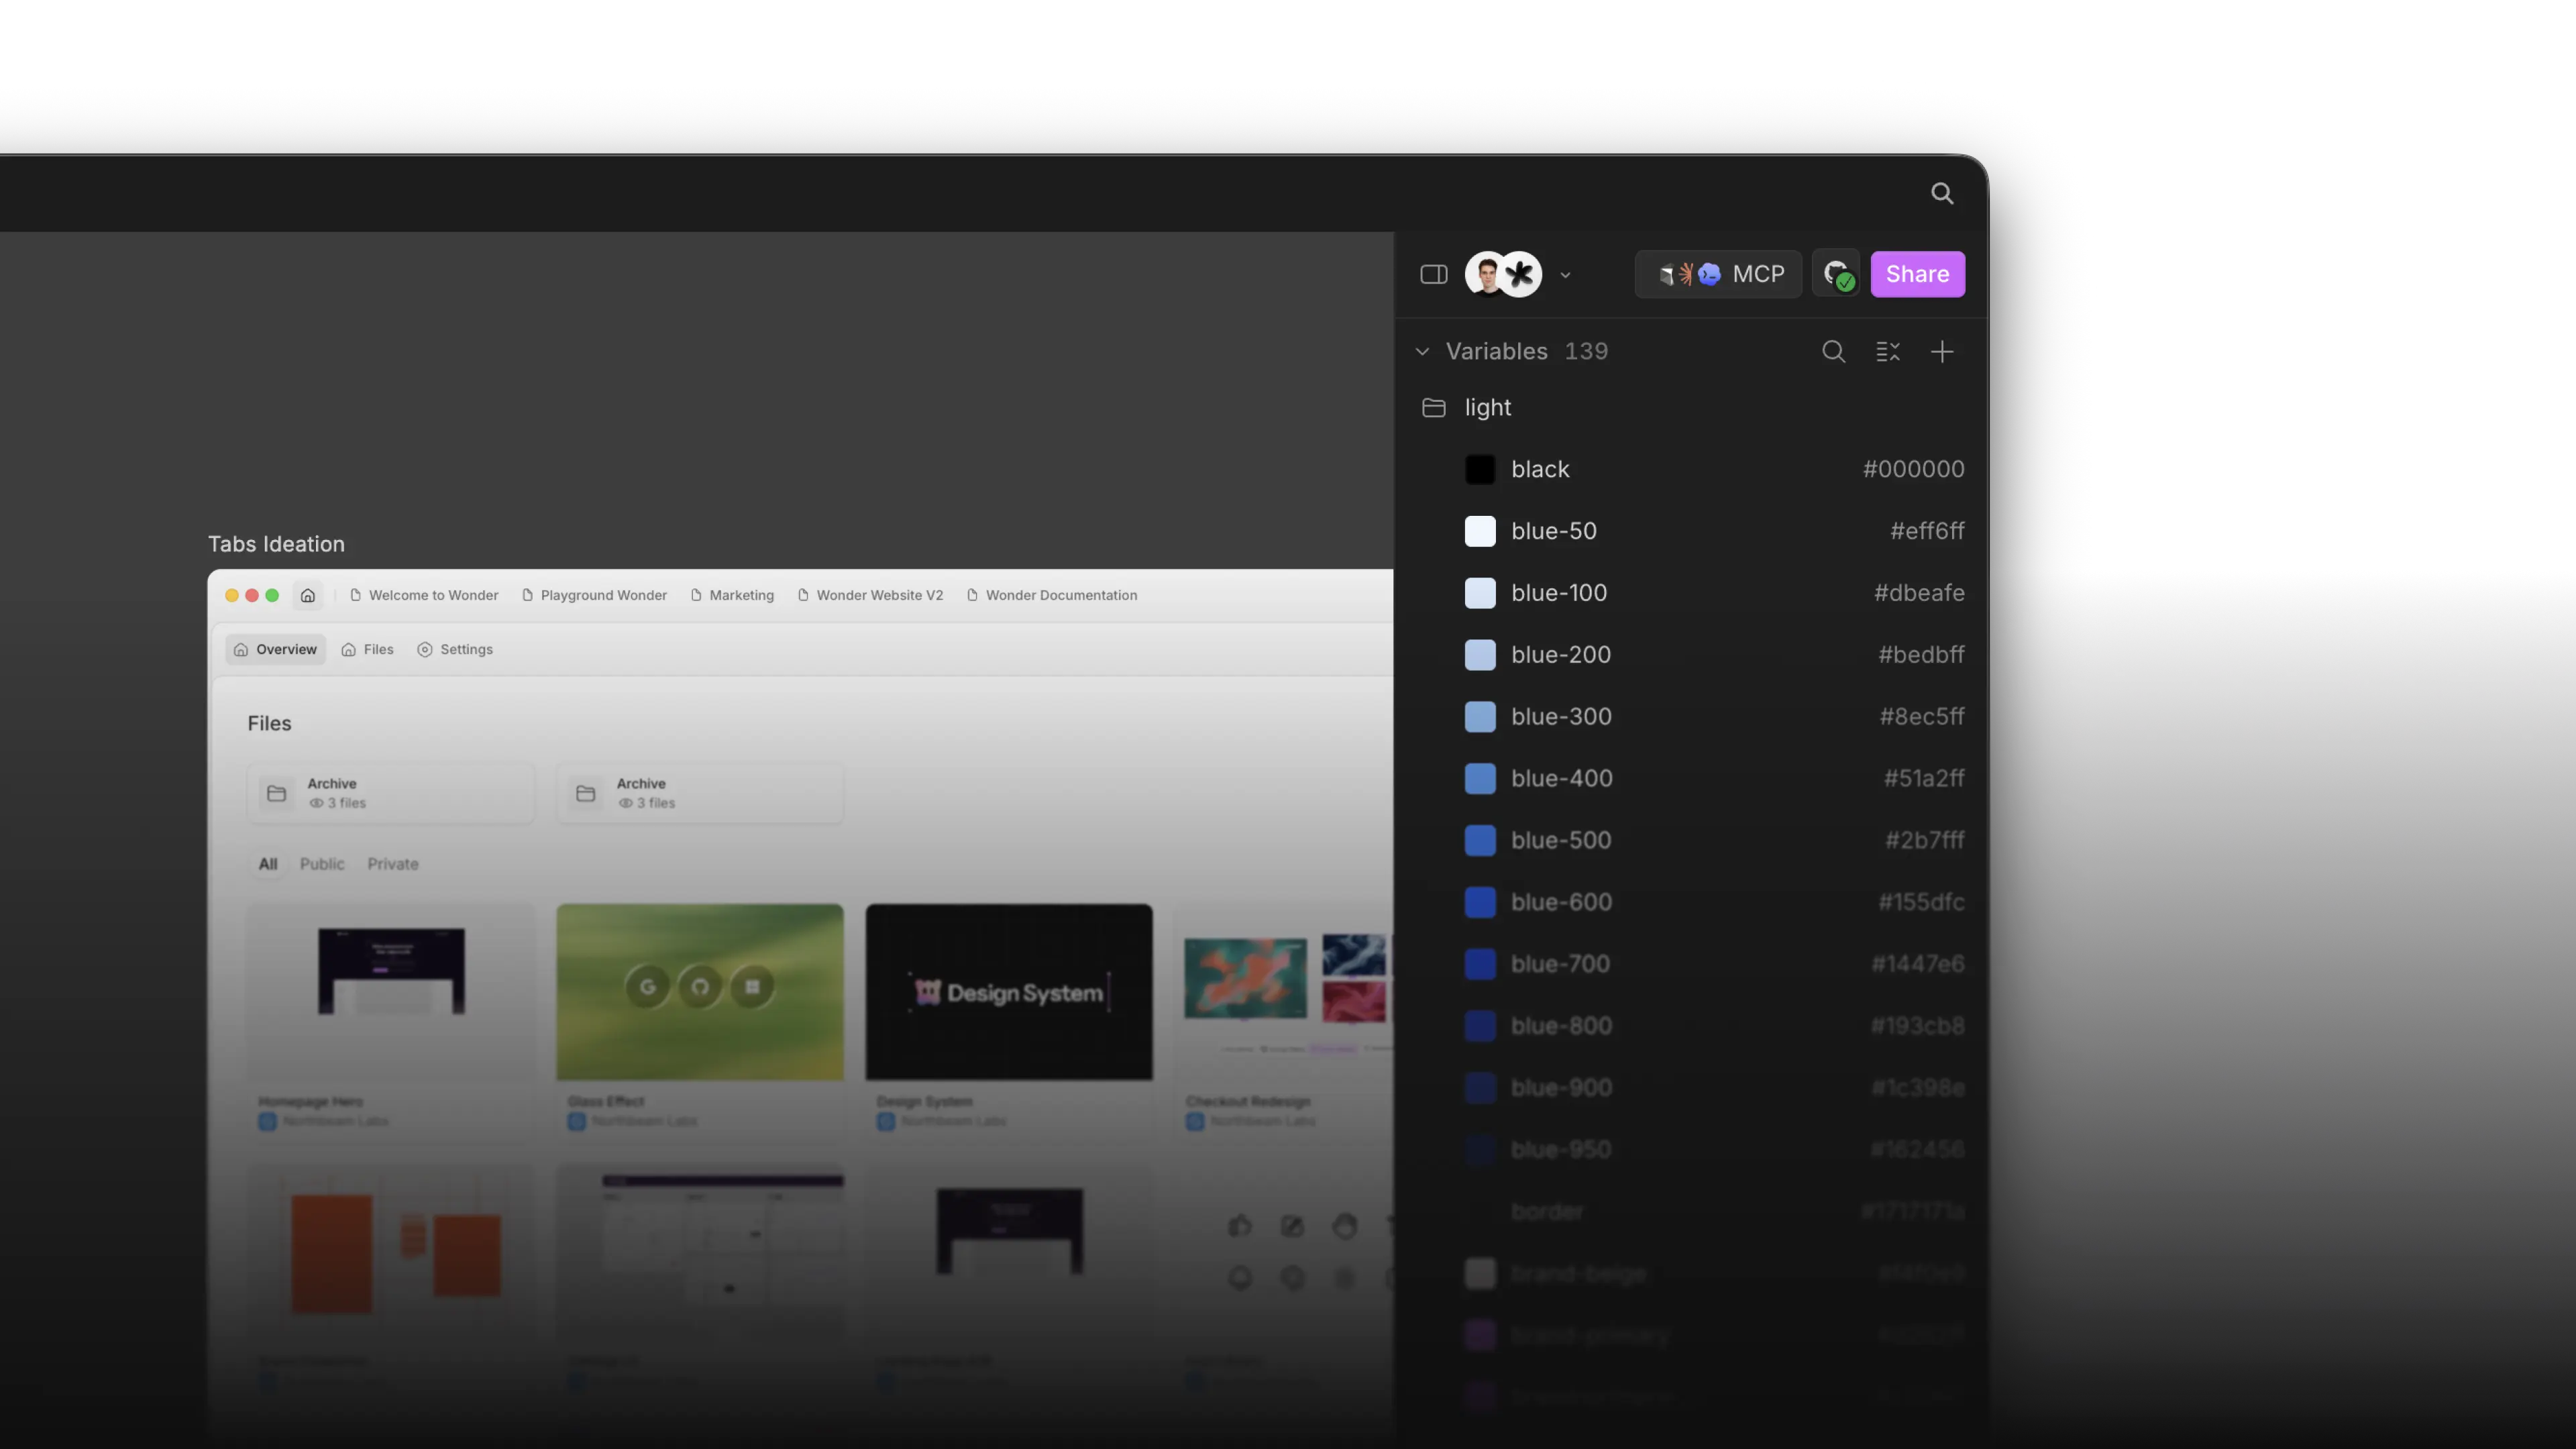Click the blue-300 color swatch
Viewport: 2576px width, 1449px height.
(x=1480, y=717)
